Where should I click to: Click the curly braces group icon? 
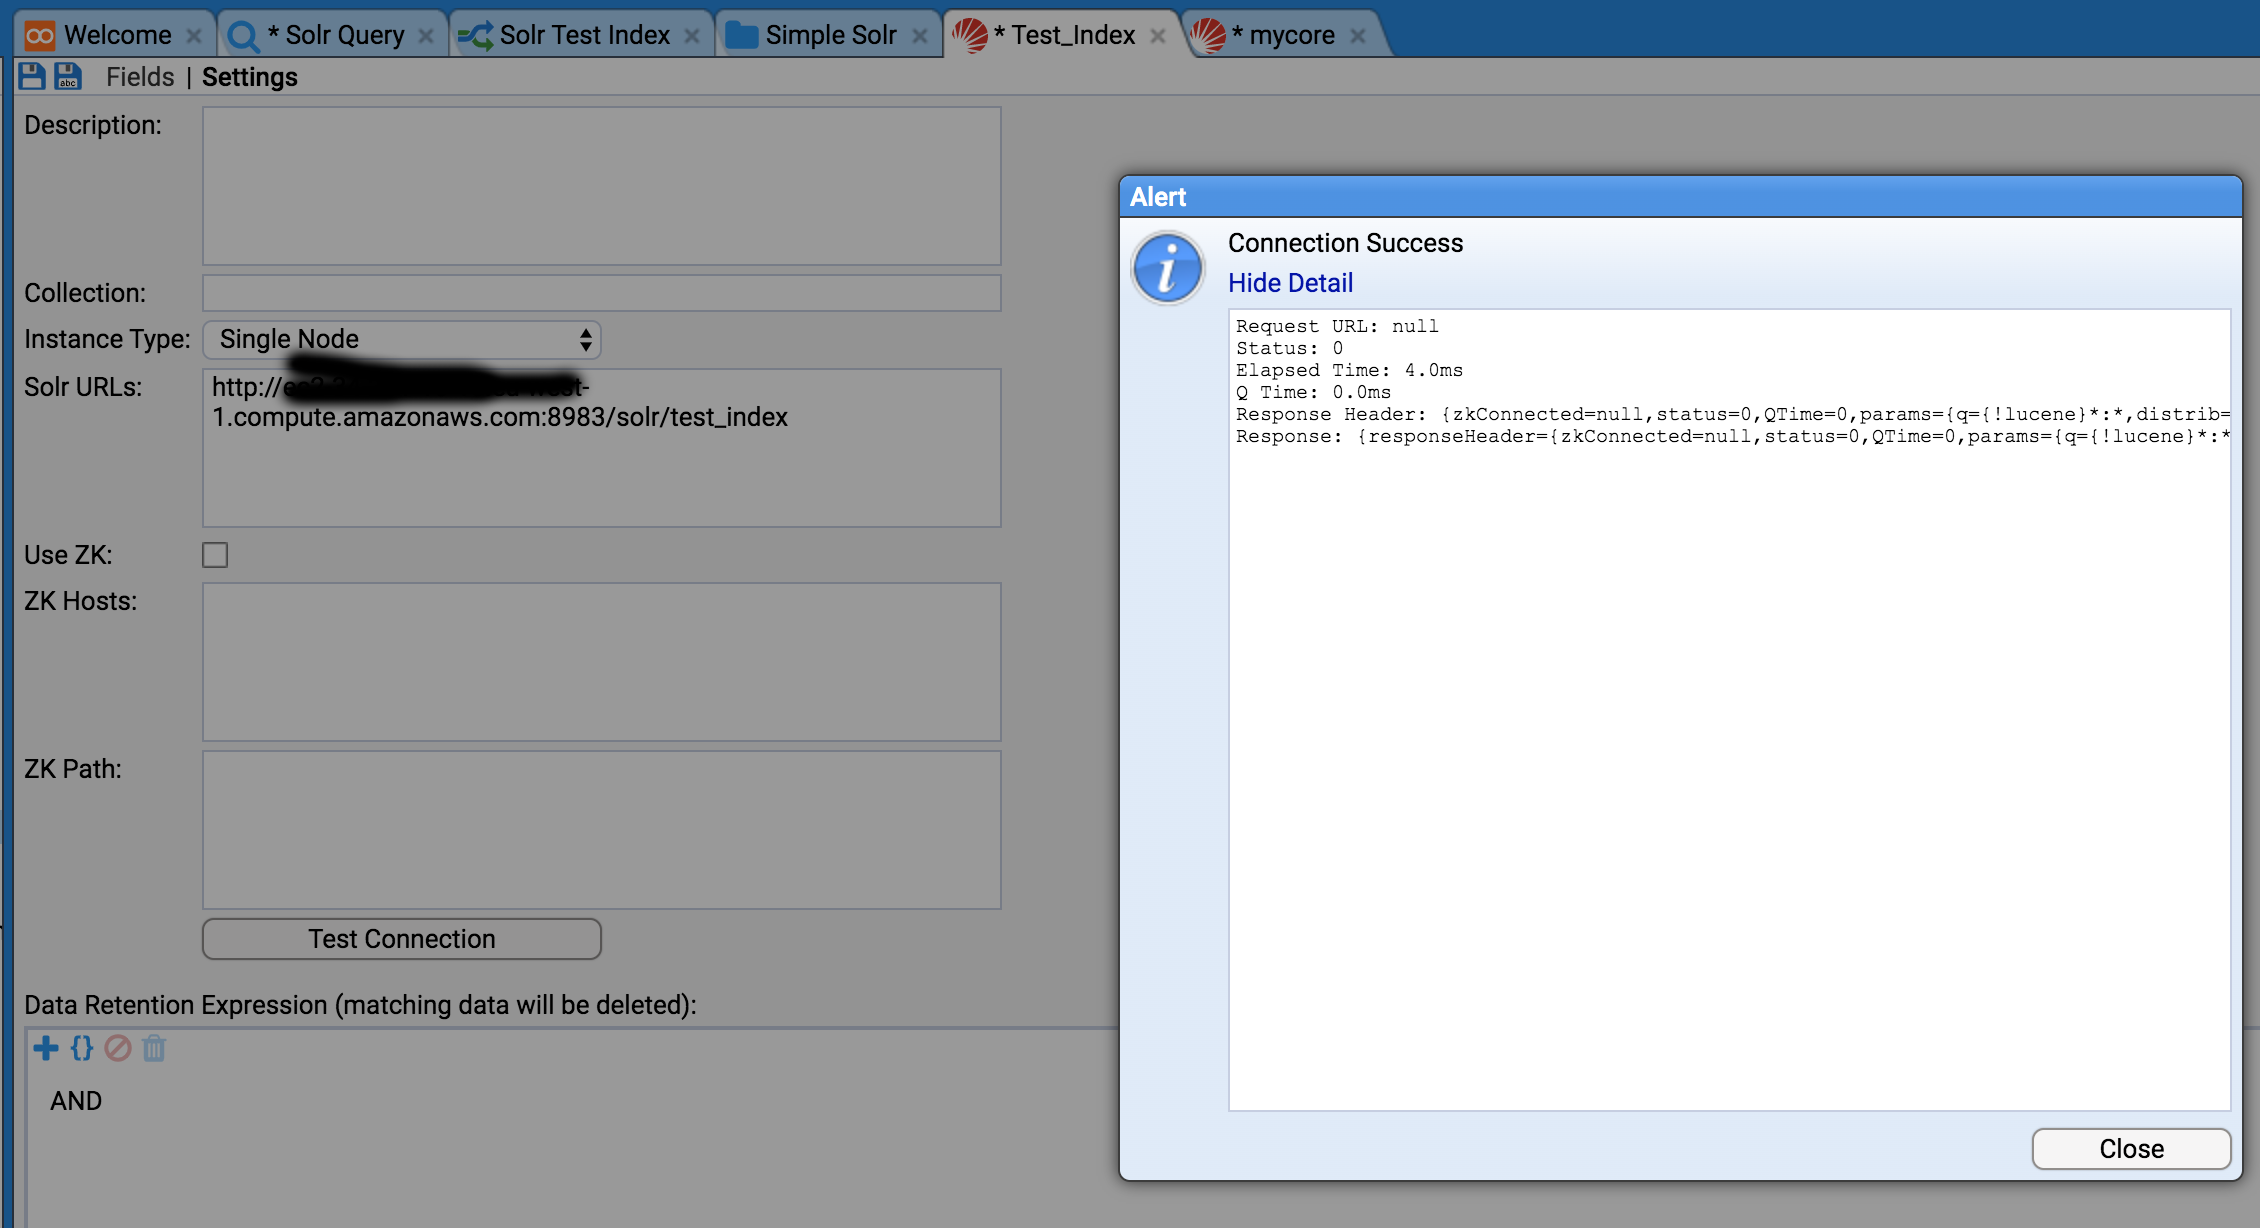[82, 1048]
